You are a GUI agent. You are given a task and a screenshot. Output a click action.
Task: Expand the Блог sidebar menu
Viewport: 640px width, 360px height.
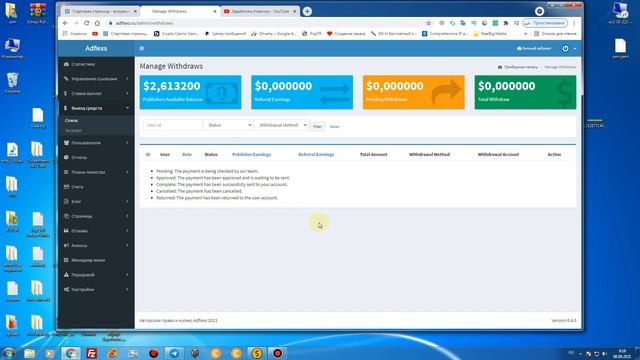(96, 202)
